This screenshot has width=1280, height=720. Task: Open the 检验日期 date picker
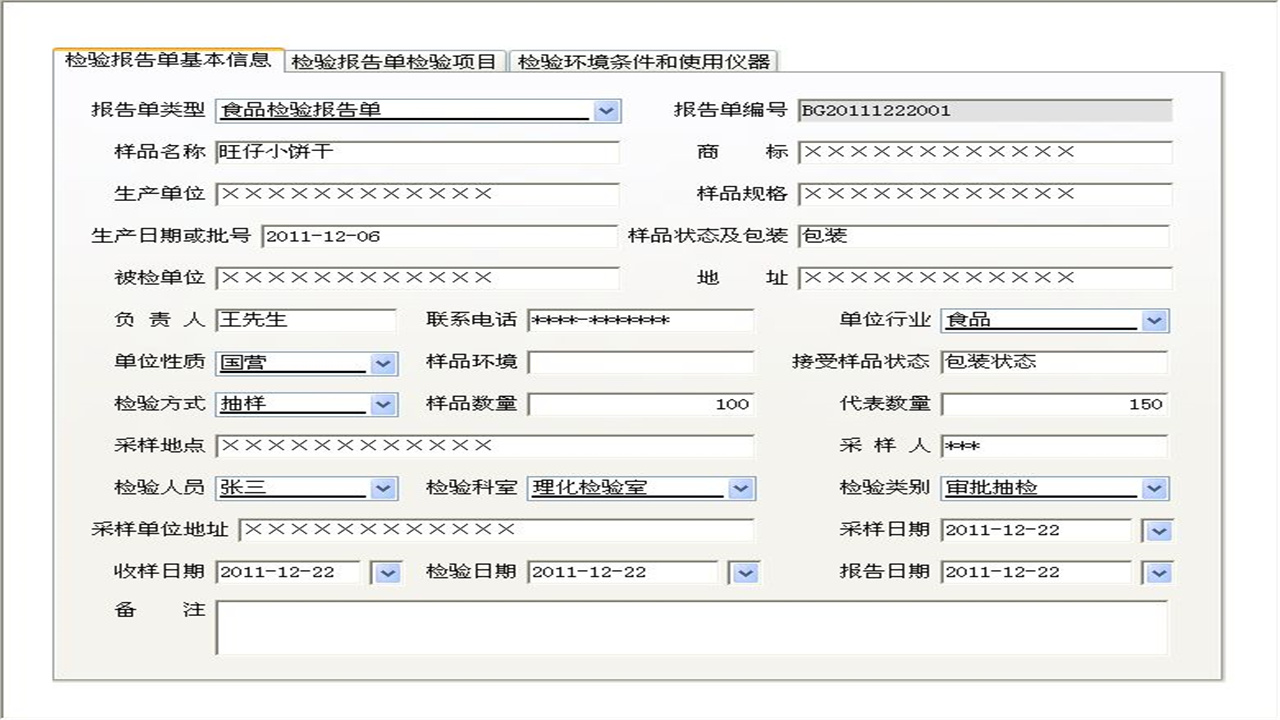click(745, 572)
